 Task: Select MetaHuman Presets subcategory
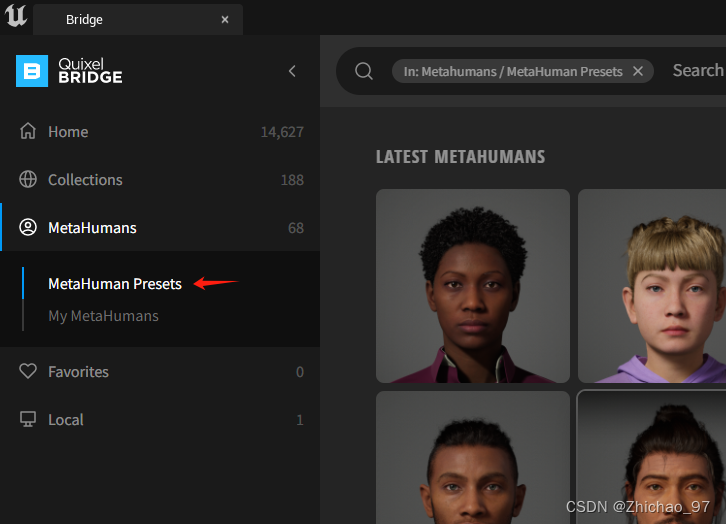pos(115,283)
